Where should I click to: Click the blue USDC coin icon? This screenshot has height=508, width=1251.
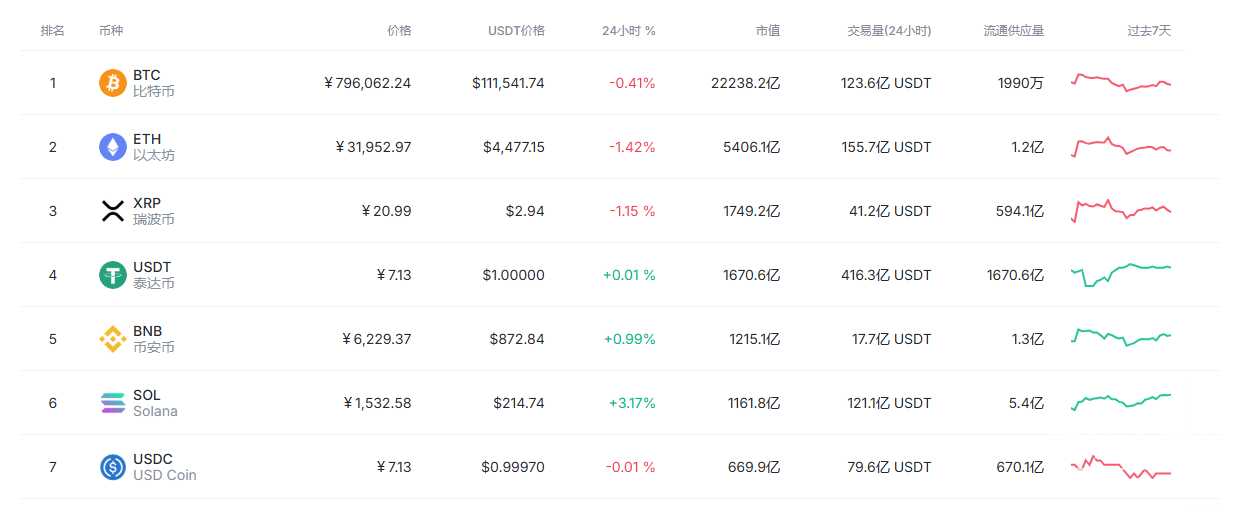click(x=113, y=467)
